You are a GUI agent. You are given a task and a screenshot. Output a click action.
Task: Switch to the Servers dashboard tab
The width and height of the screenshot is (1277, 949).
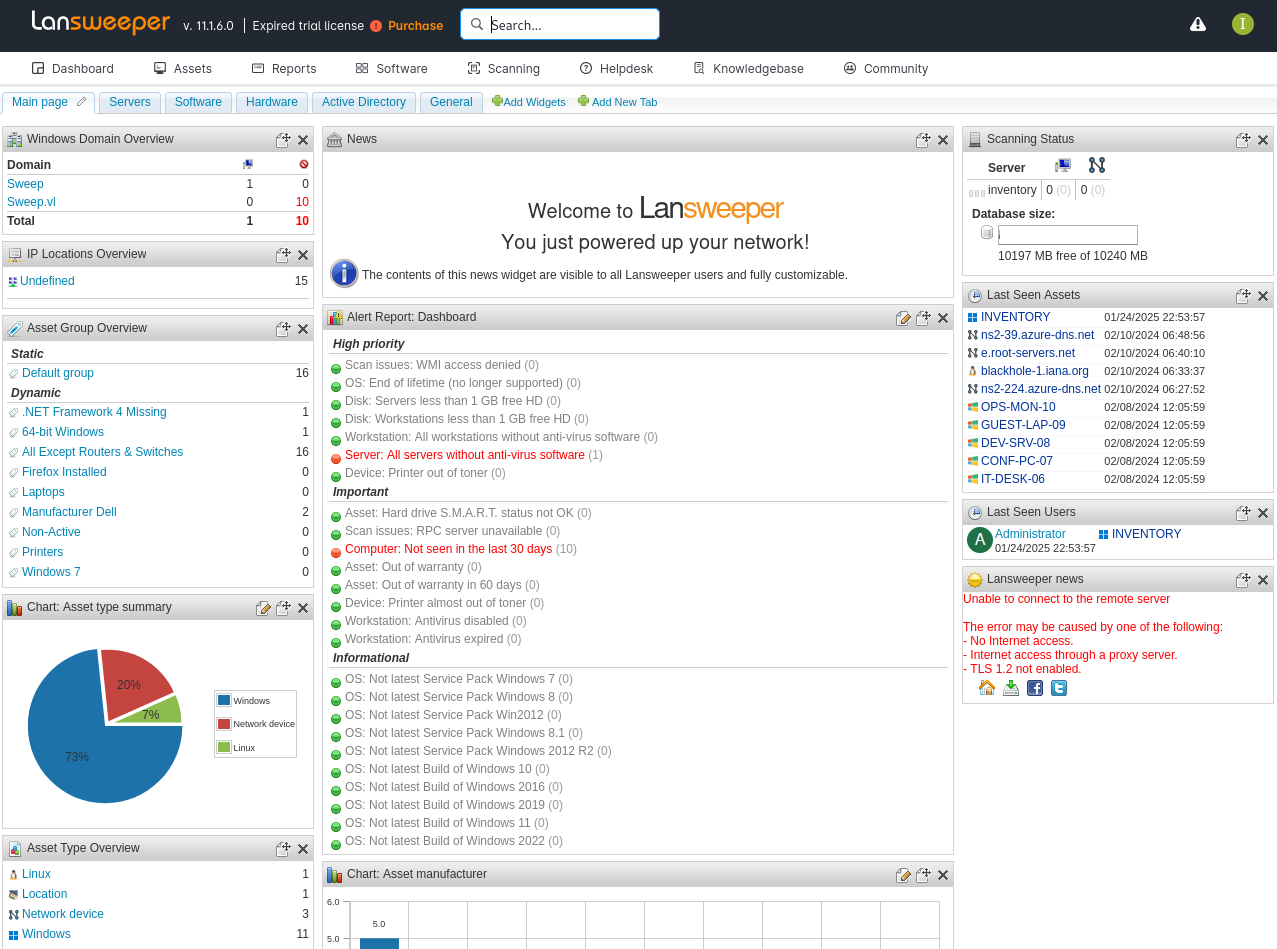point(130,103)
